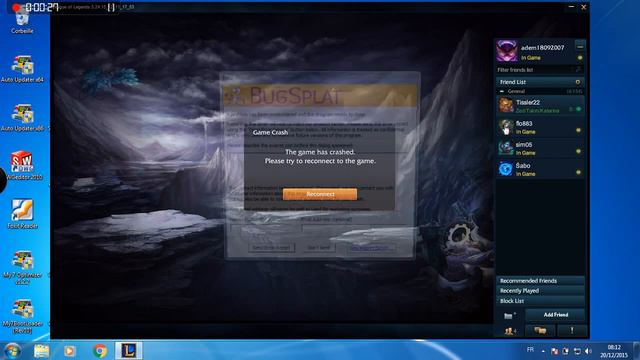This screenshot has width=640, height=360.
Task: Click your own yellow In Game status dot
Action: [x=580, y=58]
